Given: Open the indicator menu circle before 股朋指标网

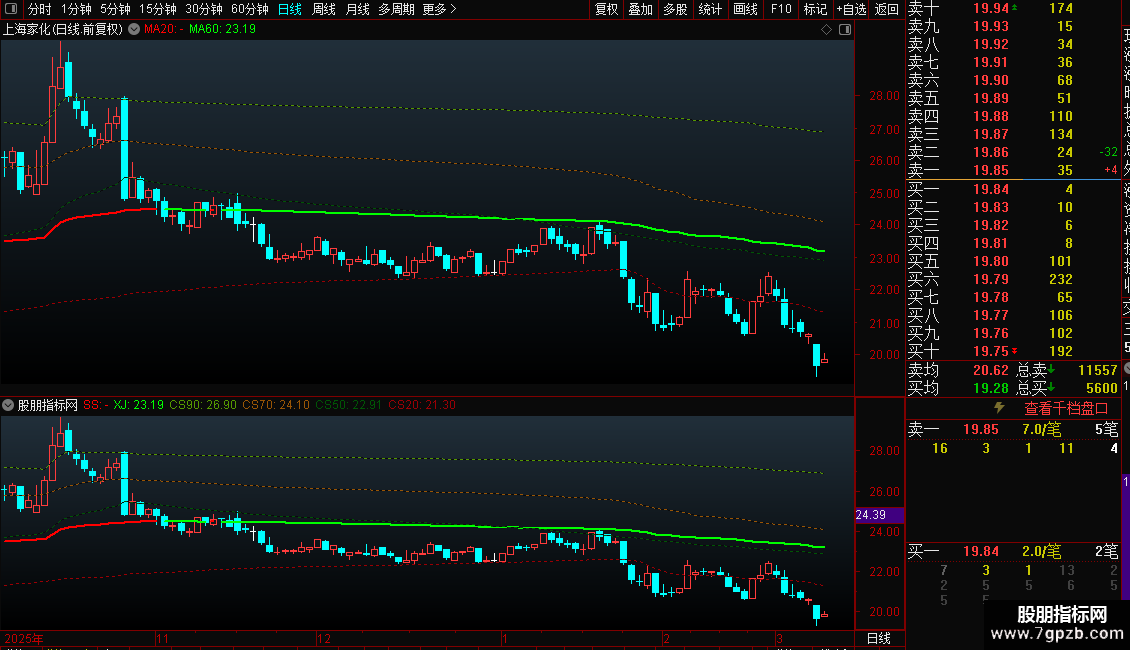Looking at the screenshot, I should pos(8,405).
